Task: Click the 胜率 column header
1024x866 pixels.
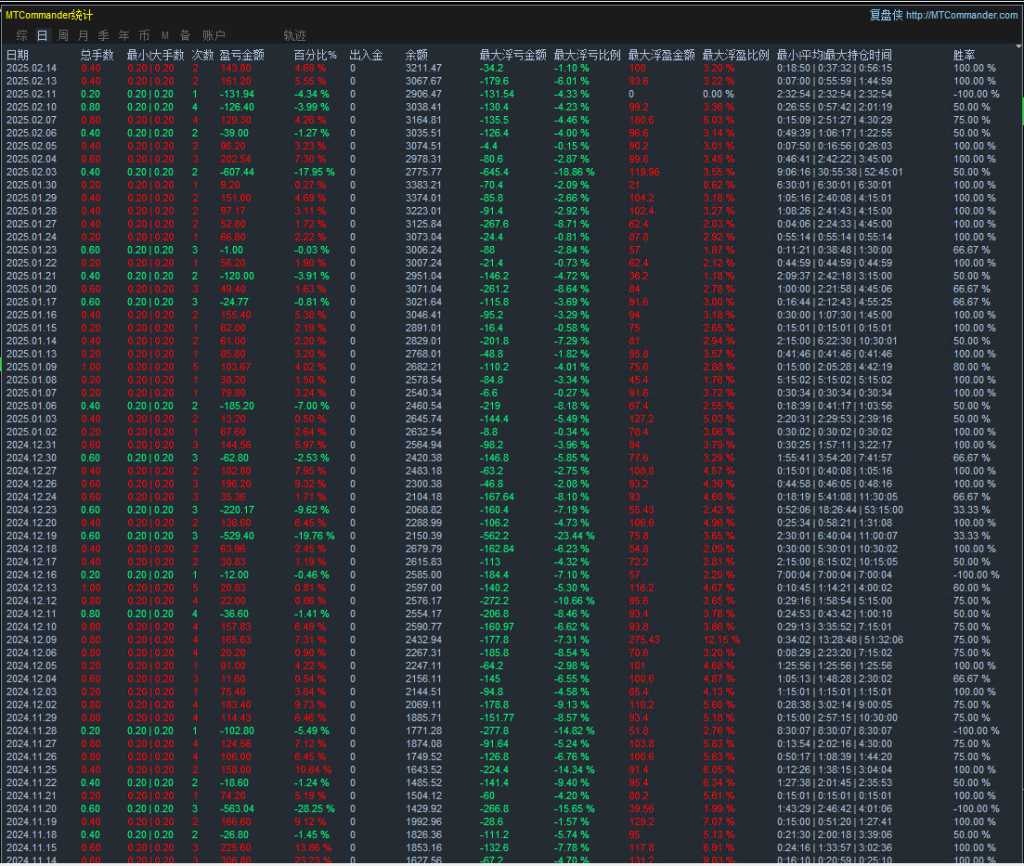Action: click(964, 54)
